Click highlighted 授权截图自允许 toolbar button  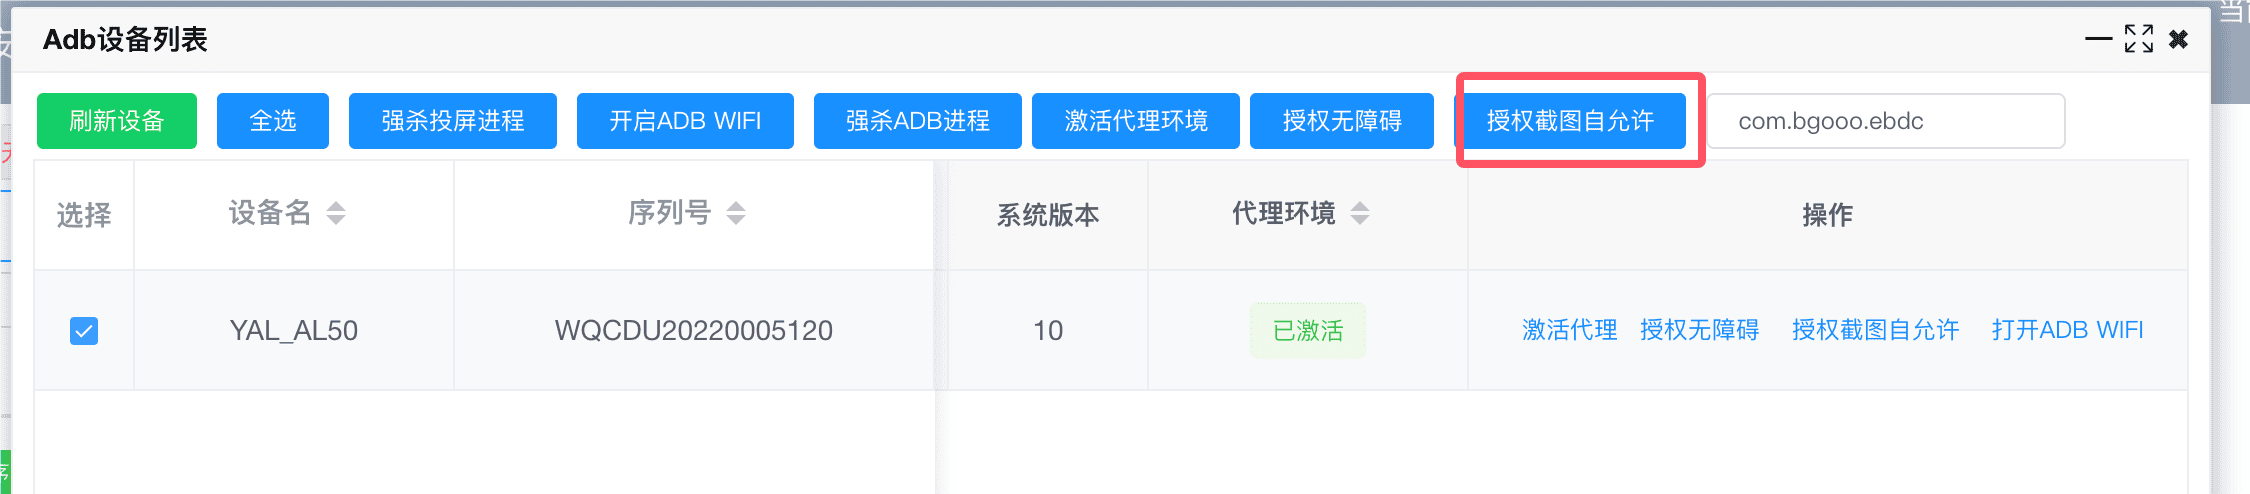[1570, 121]
